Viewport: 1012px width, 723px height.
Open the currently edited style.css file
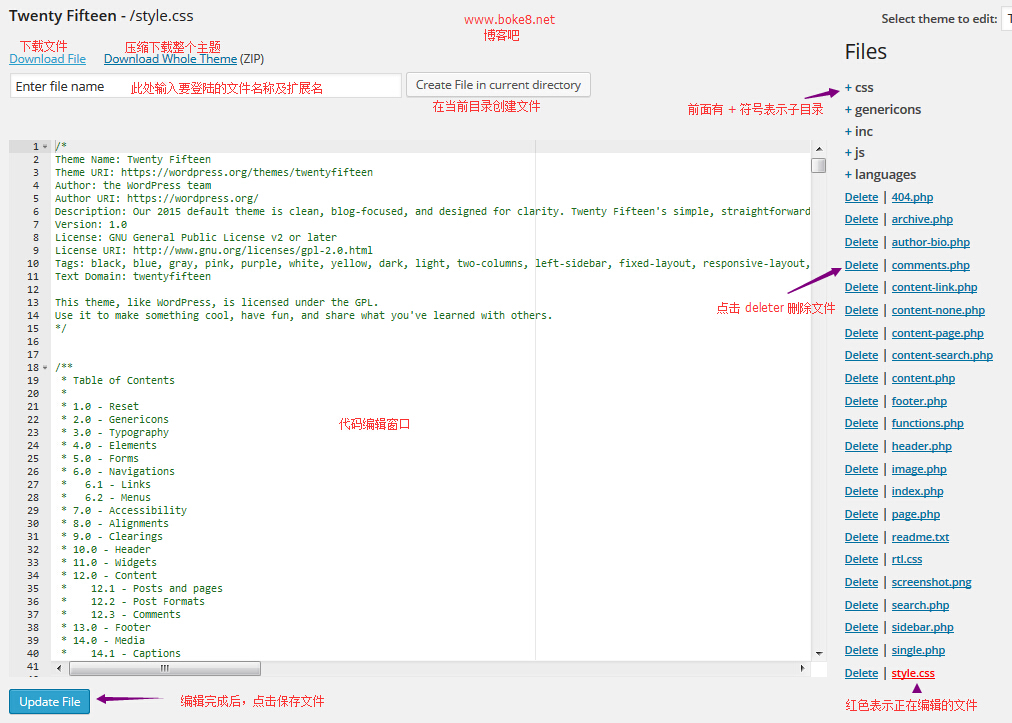913,674
